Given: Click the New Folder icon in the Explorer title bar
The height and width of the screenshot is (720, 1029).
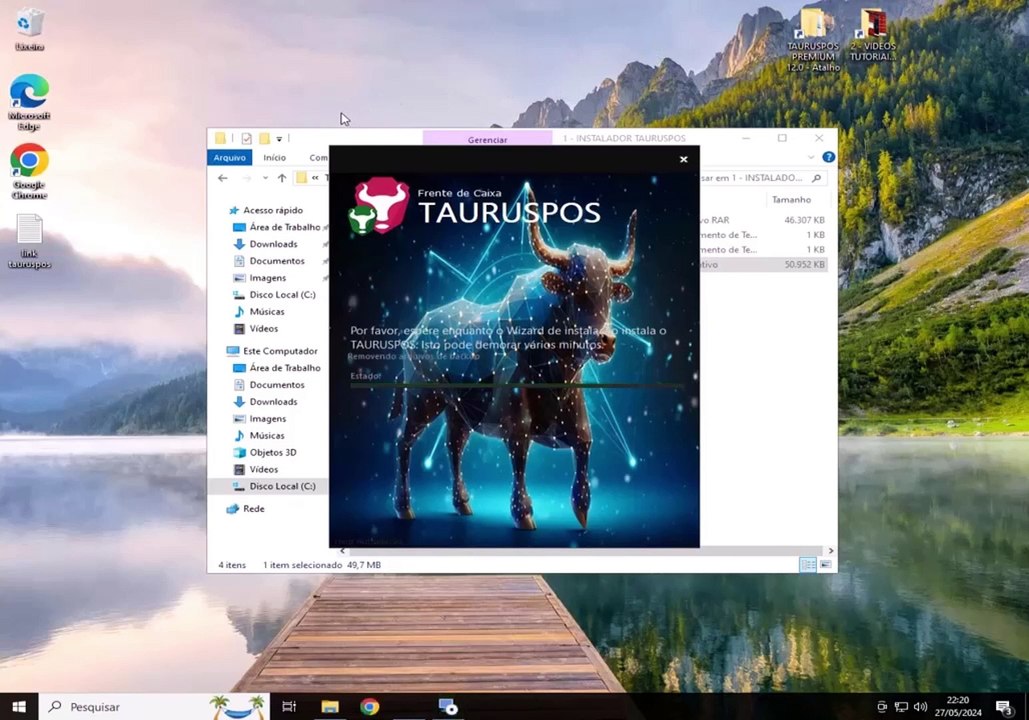Looking at the screenshot, I should click(x=264, y=138).
